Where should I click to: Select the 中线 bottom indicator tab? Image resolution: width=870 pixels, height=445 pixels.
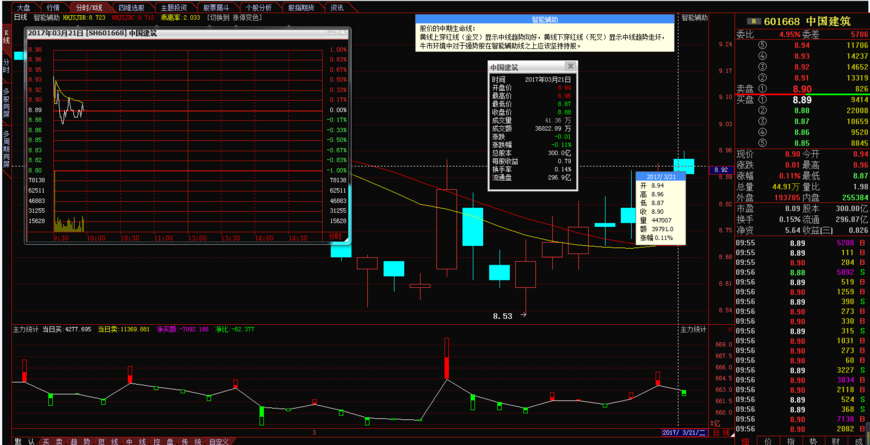pos(136,441)
